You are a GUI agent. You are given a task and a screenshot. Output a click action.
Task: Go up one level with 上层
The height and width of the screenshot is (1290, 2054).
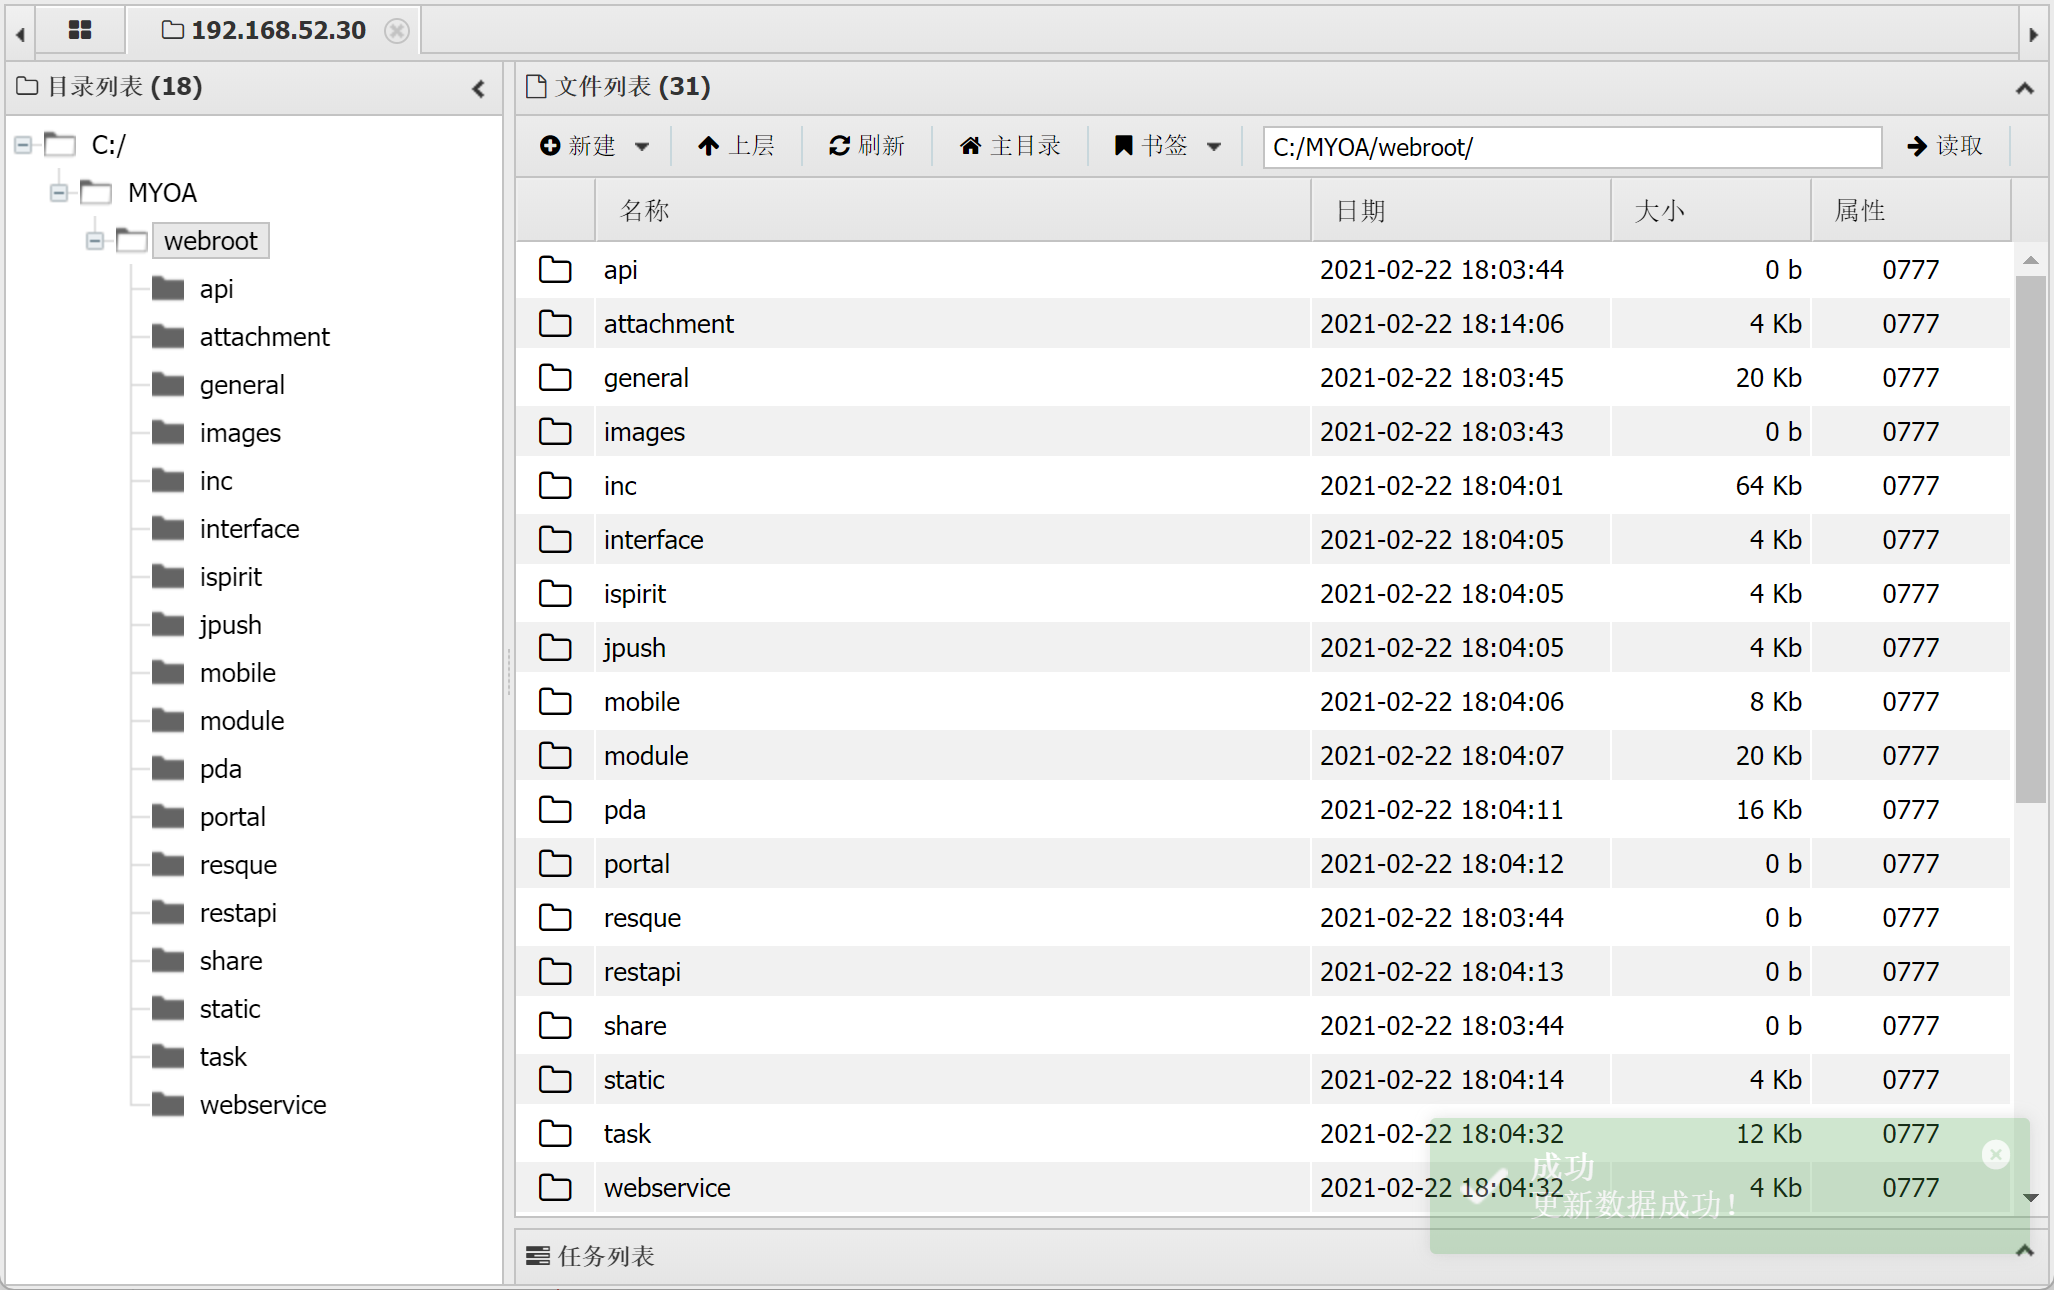pos(736,146)
